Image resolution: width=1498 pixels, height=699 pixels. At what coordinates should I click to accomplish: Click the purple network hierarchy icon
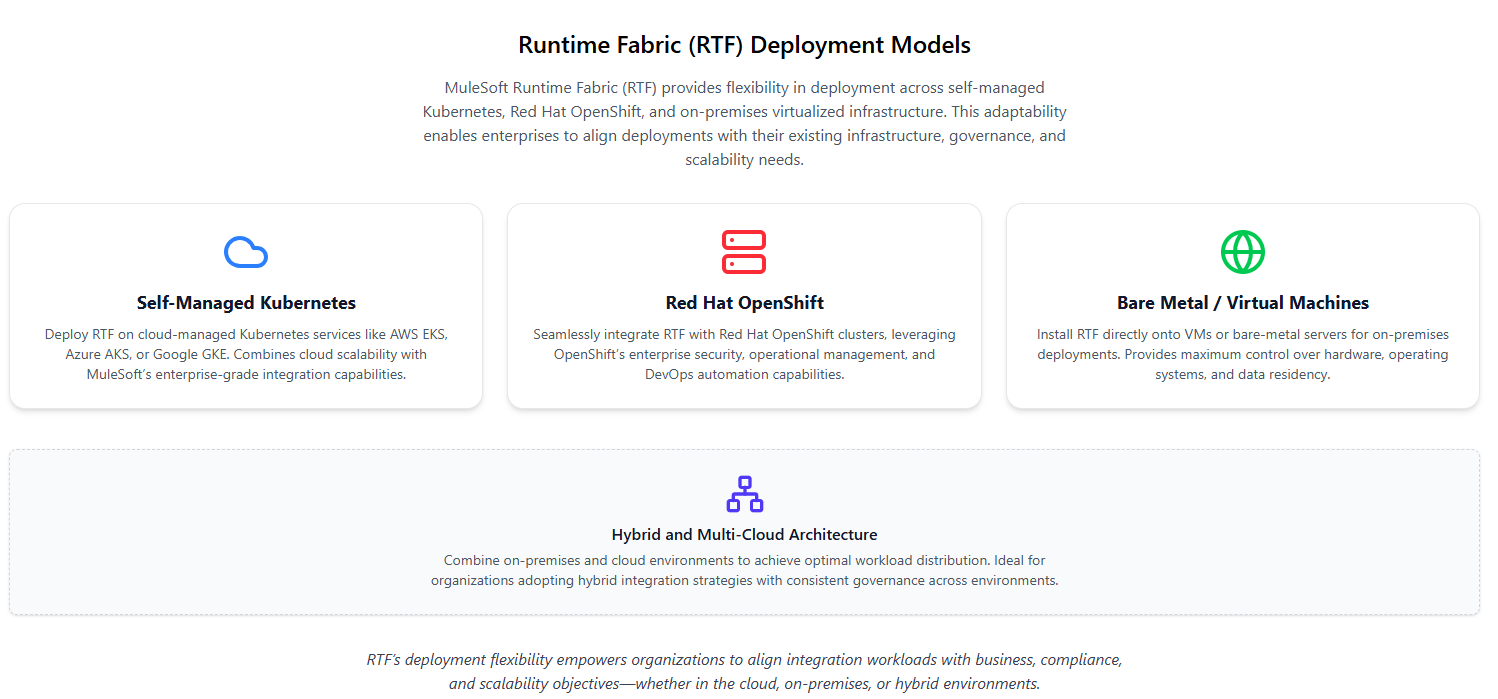click(x=744, y=493)
